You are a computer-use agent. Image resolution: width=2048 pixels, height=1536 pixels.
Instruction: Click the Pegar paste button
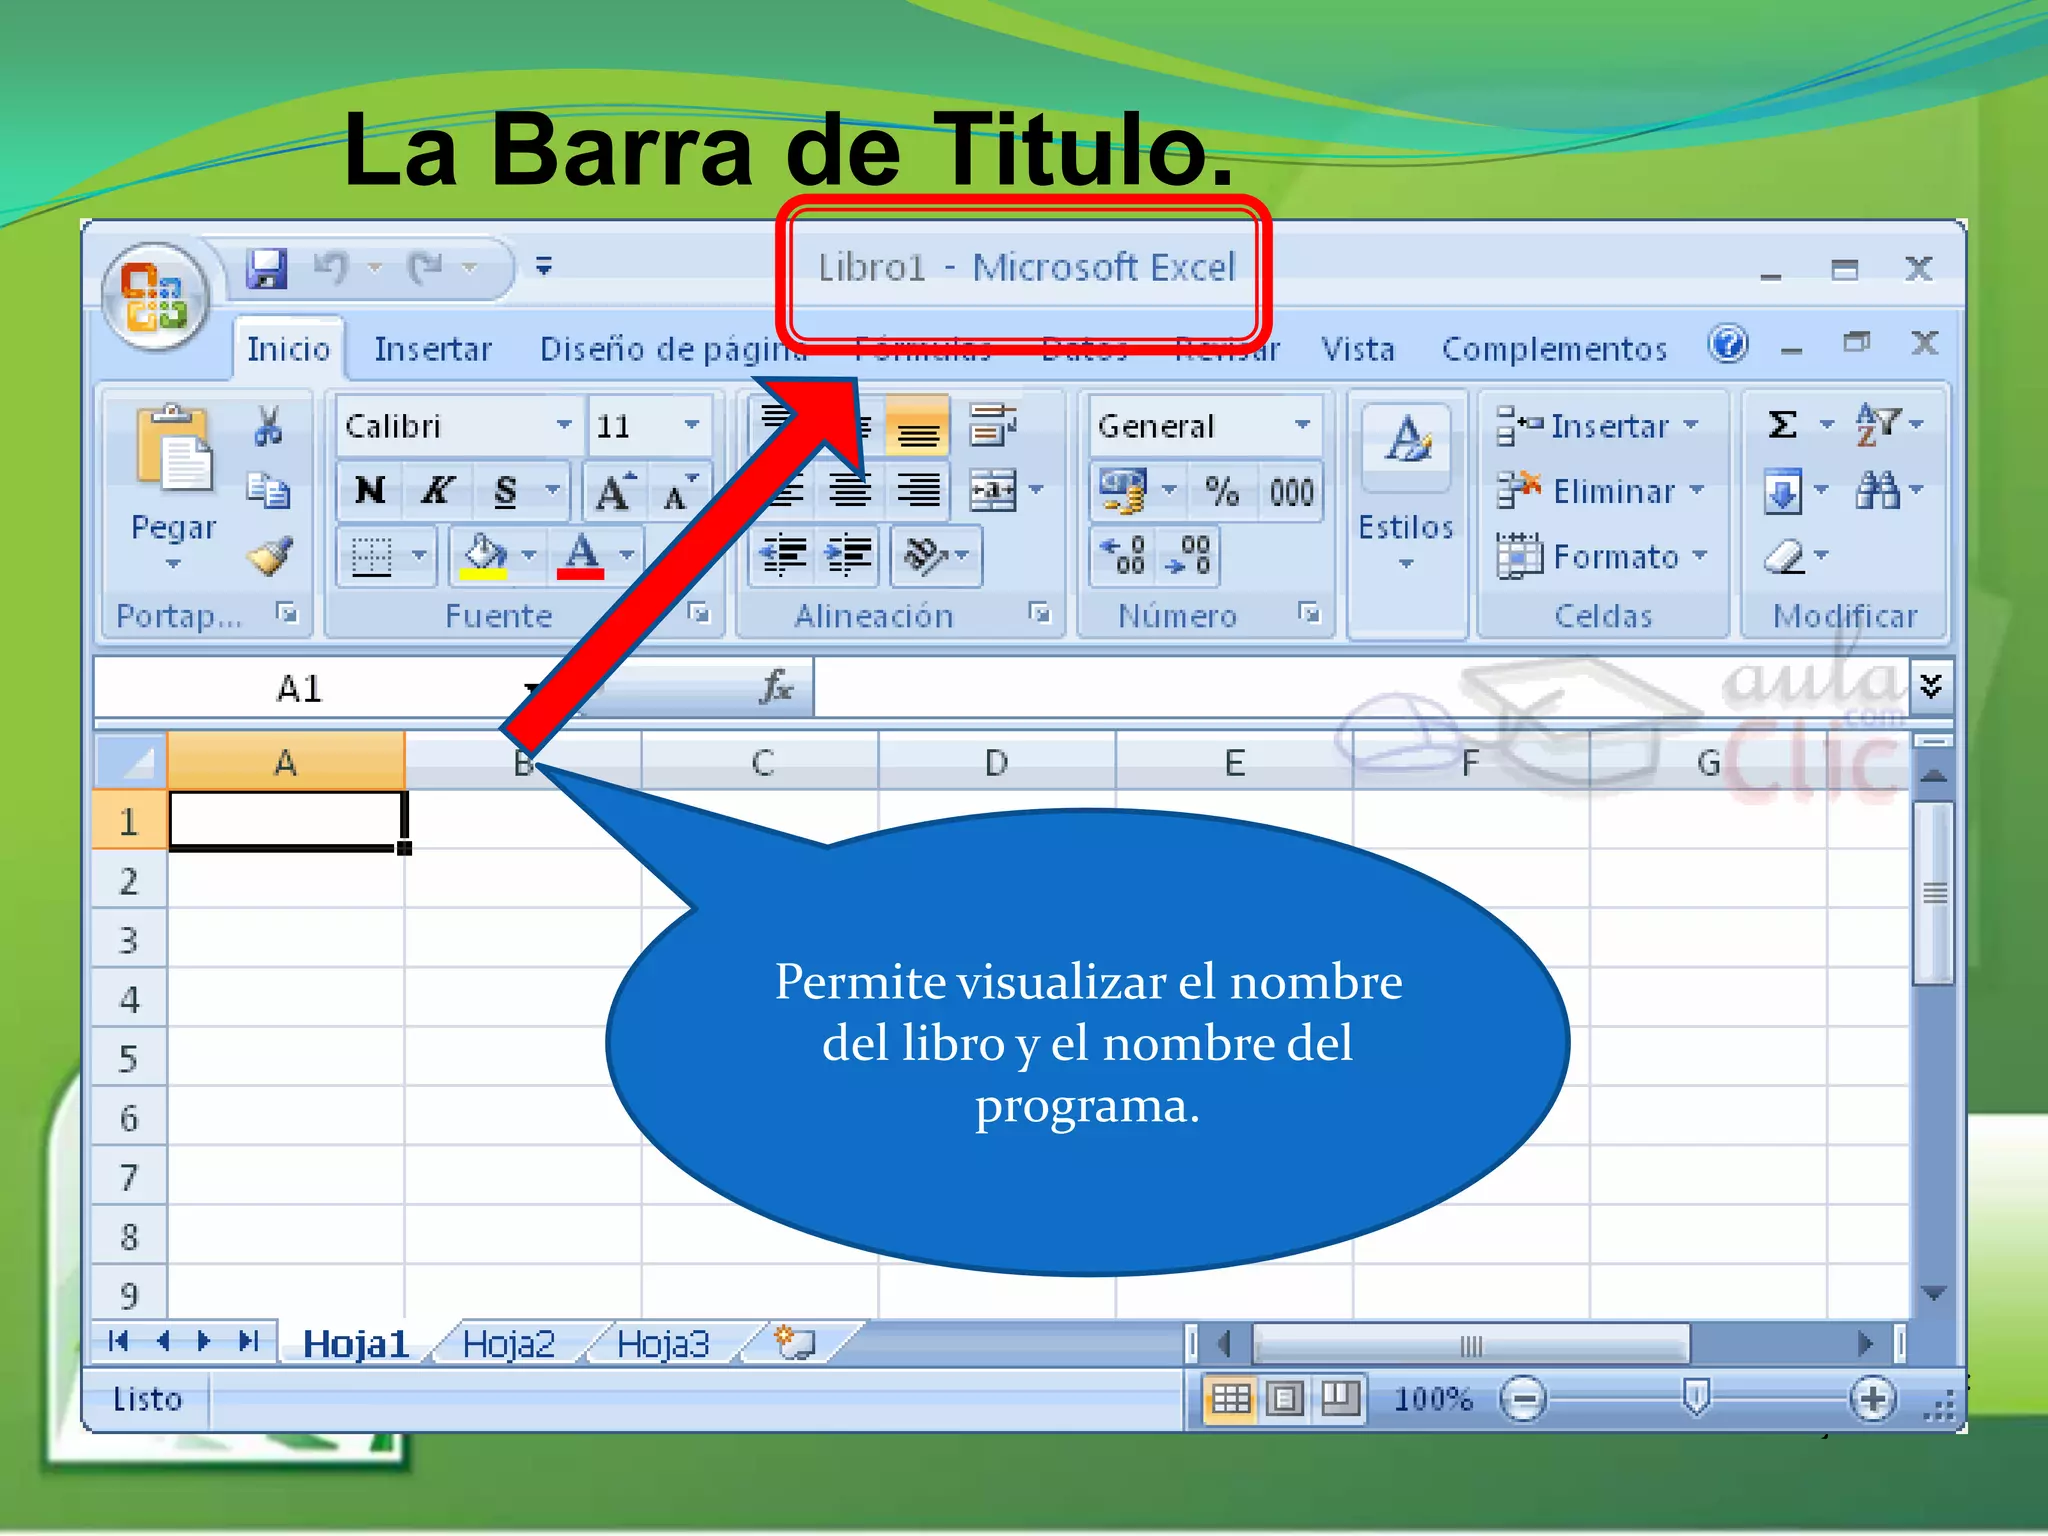pos(173,486)
